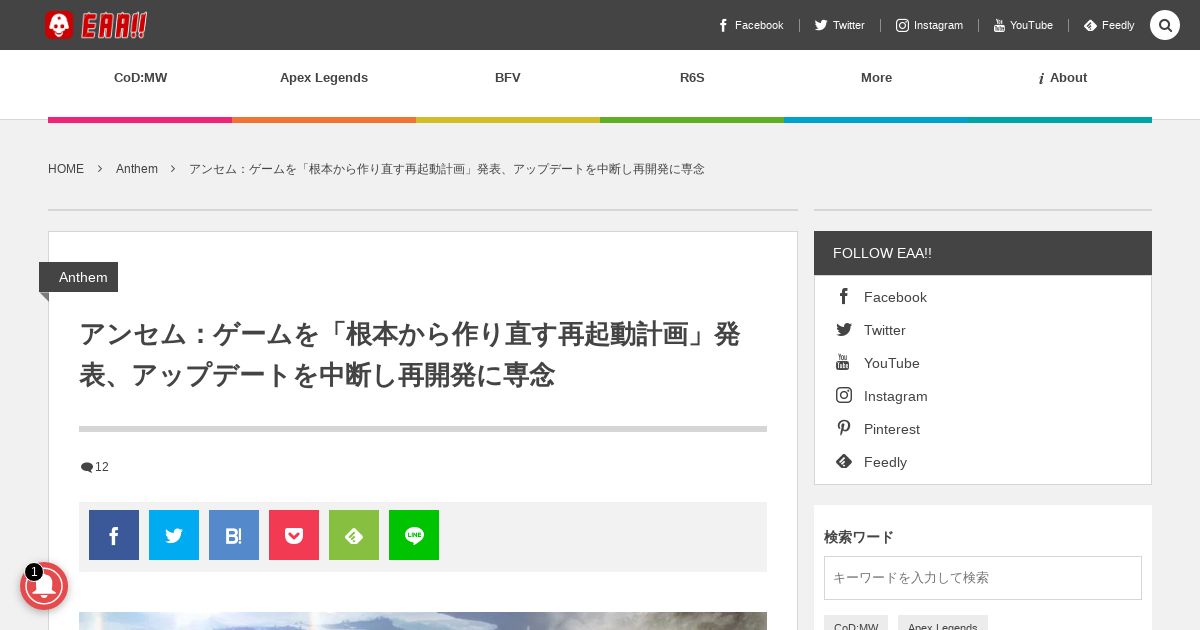Viewport: 1200px width, 630px height.
Task: Select the R6S menu item
Action: pyautogui.click(x=692, y=78)
